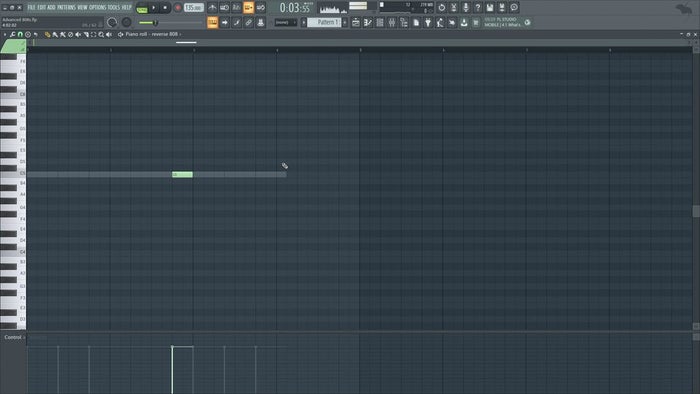
Task: Toggle the link (multilink controllers) icon
Action: click(249, 22)
